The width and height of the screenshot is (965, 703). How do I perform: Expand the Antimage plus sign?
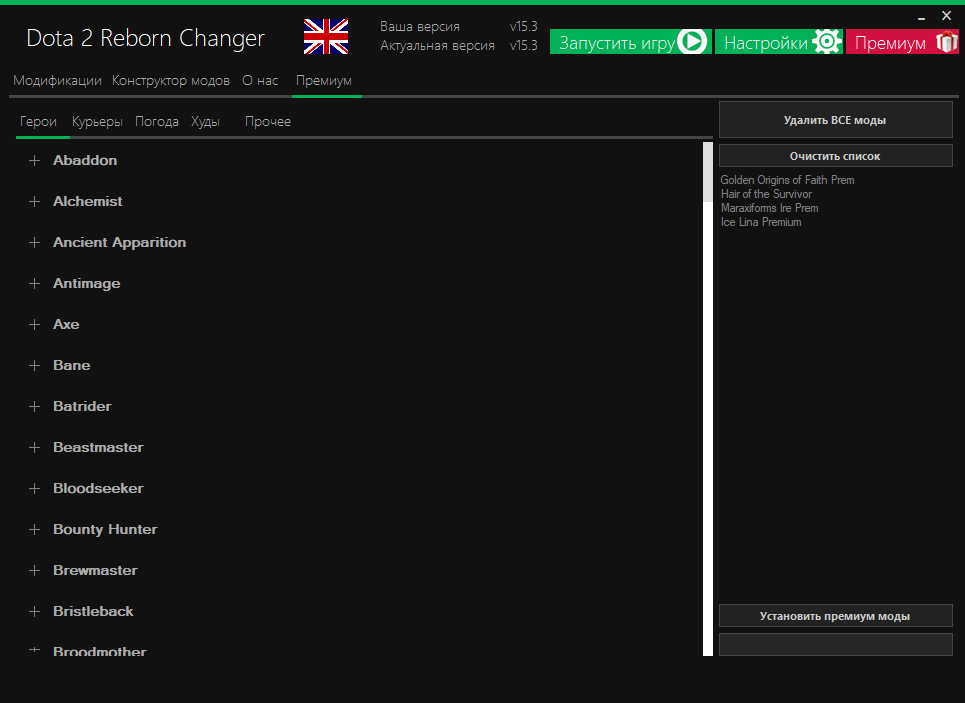(x=34, y=284)
